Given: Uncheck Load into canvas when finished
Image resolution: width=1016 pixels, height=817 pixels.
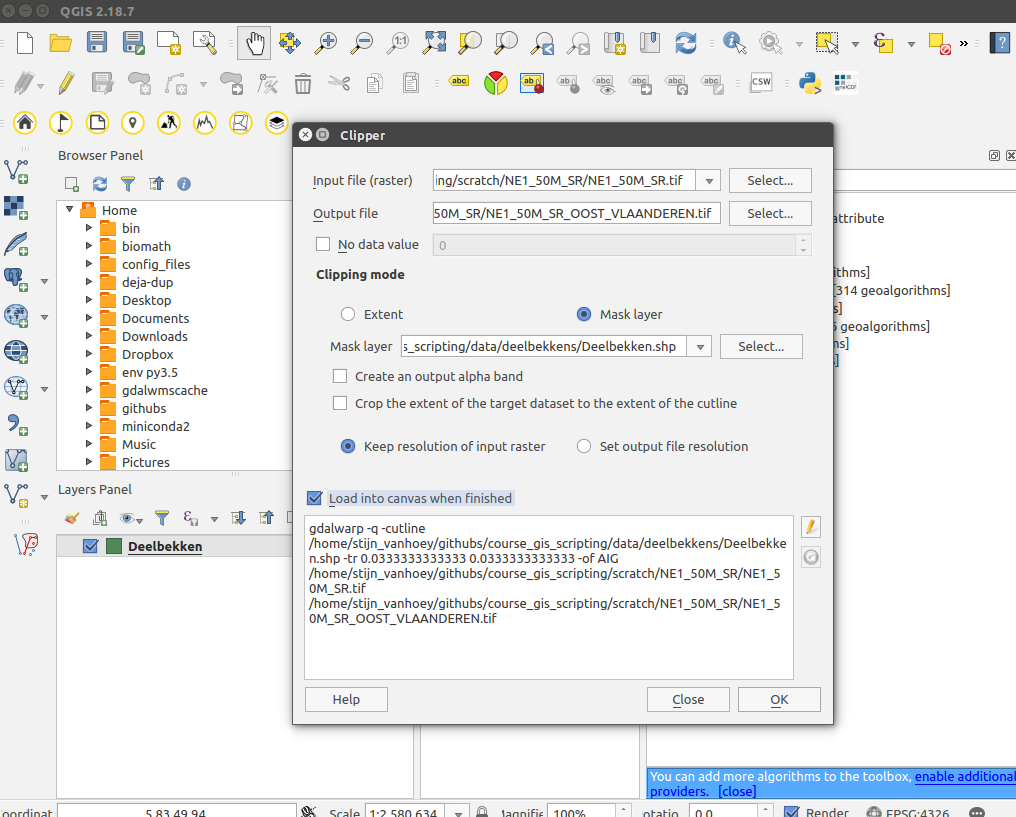Looking at the screenshot, I should 314,498.
